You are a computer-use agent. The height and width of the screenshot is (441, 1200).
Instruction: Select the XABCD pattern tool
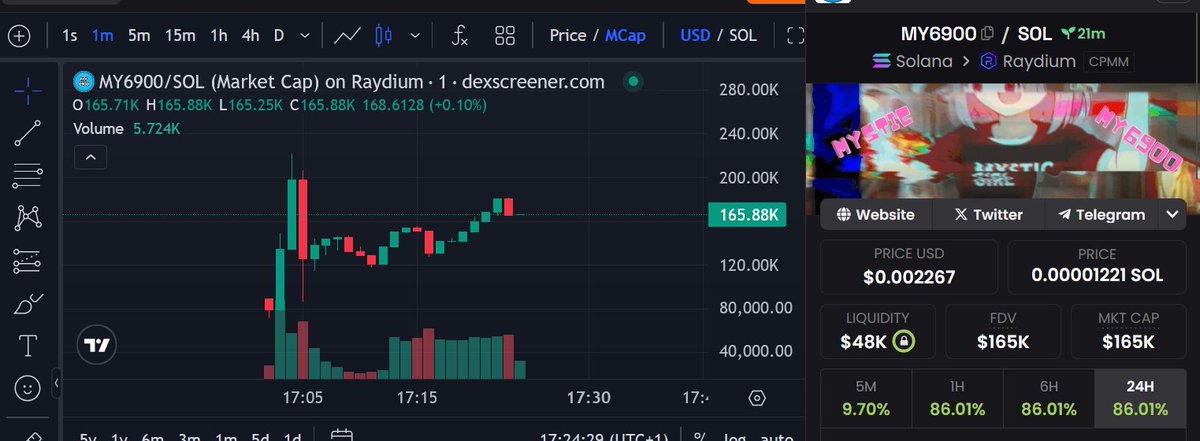pyautogui.click(x=27, y=217)
